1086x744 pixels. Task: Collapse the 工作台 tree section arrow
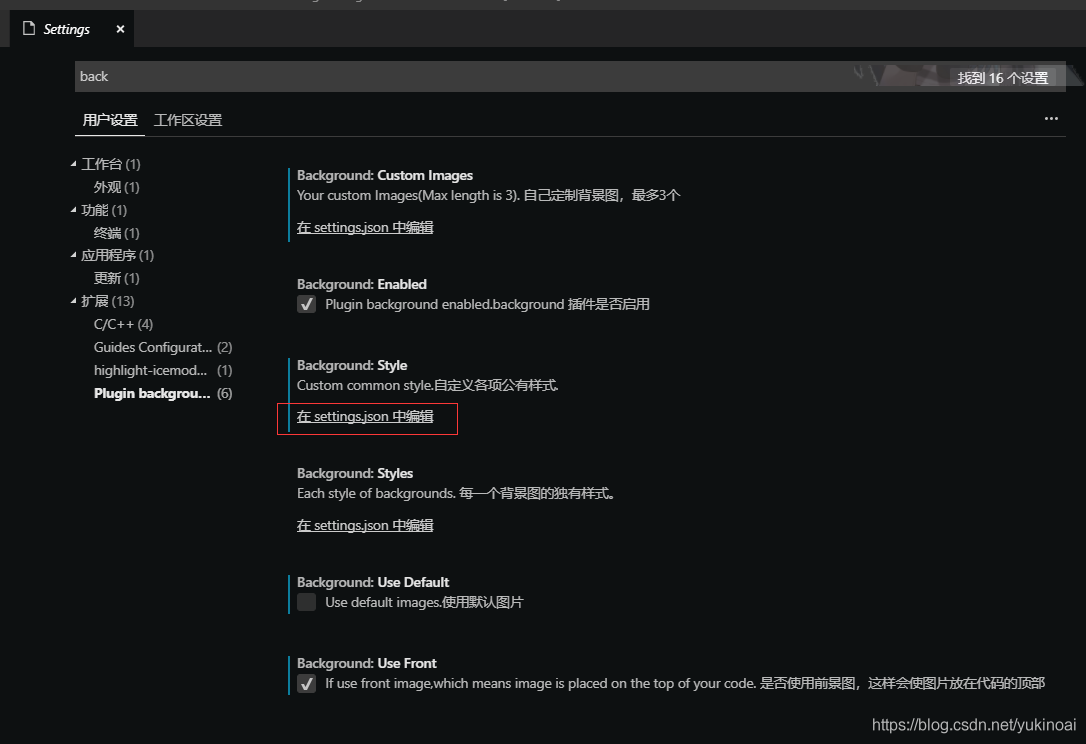[x=73, y=163]
